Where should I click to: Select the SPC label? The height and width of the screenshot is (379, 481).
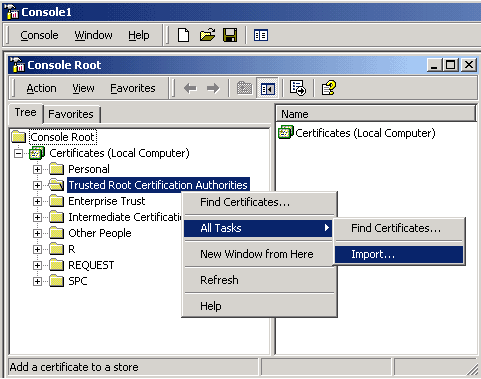tap(78, 281)
